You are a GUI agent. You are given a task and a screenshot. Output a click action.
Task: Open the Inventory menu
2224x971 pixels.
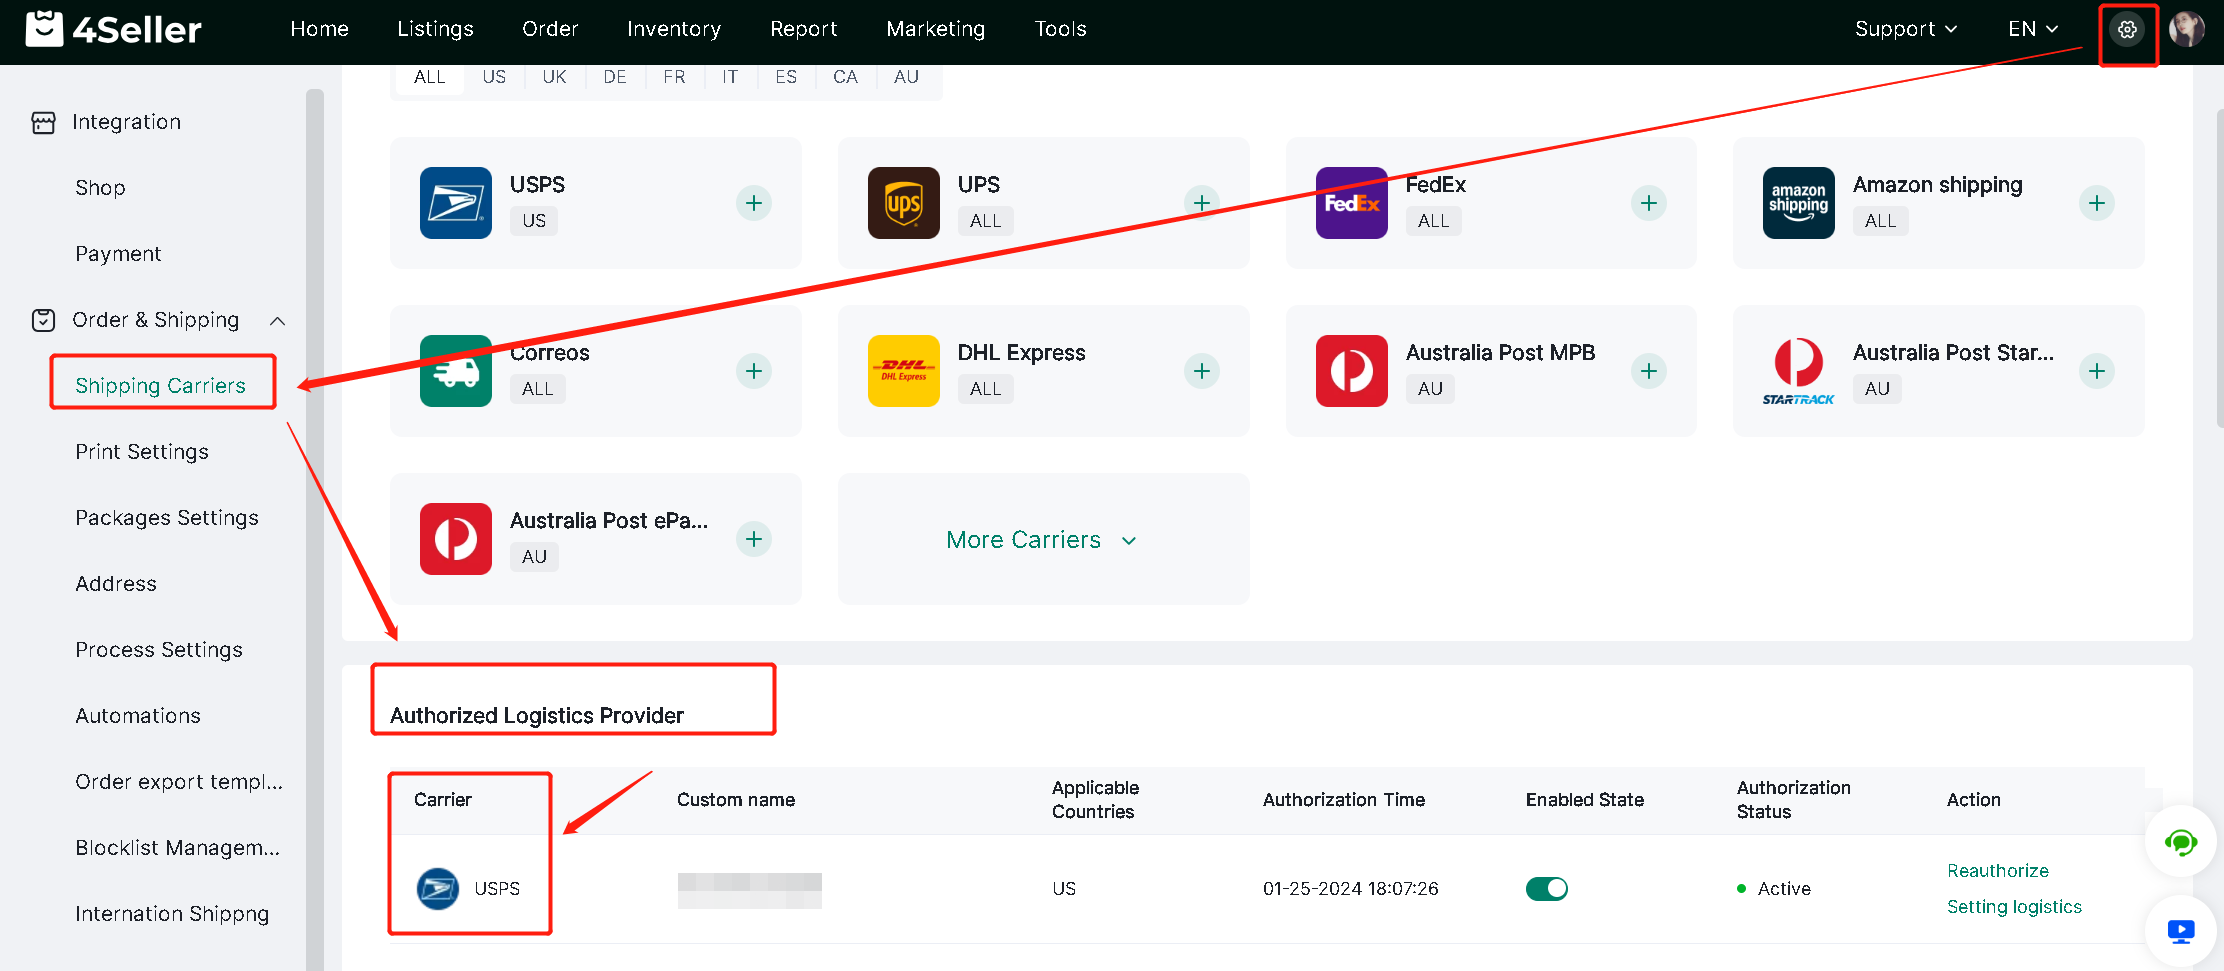point(674,29)
